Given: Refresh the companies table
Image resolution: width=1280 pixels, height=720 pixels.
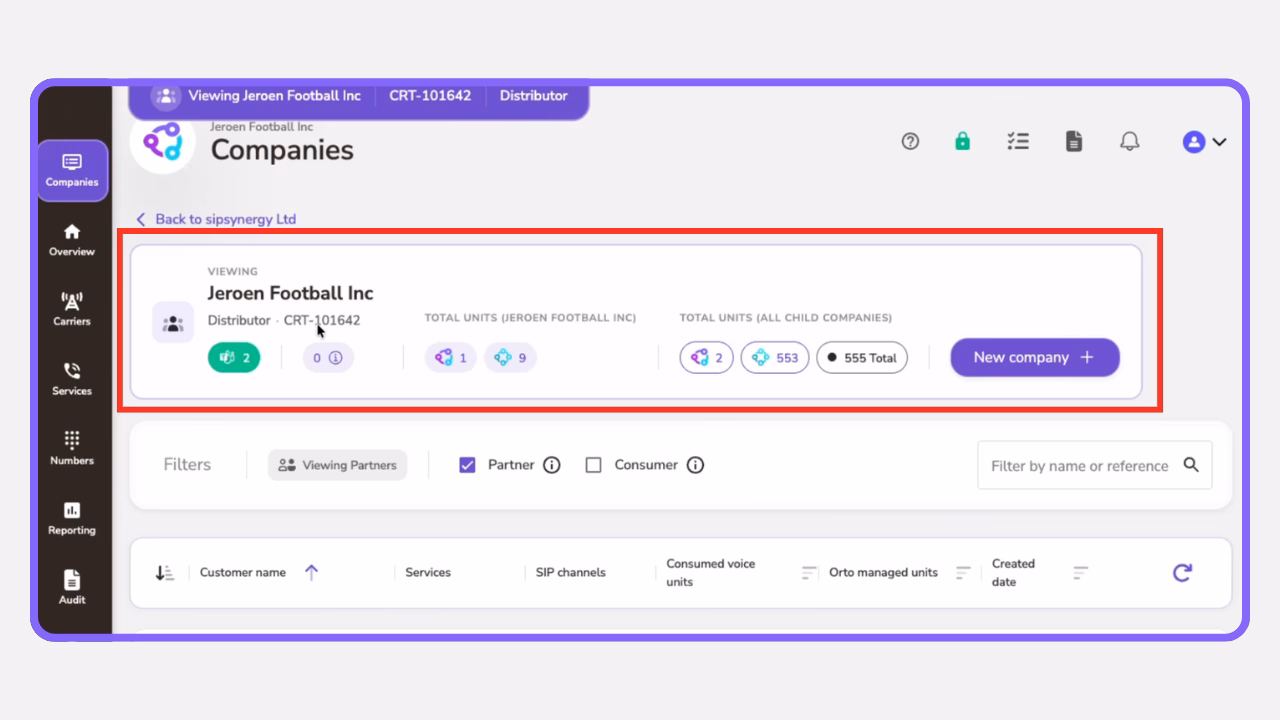Looking at the screenshot, I should pyautogui.click(x=1183, y=573).
